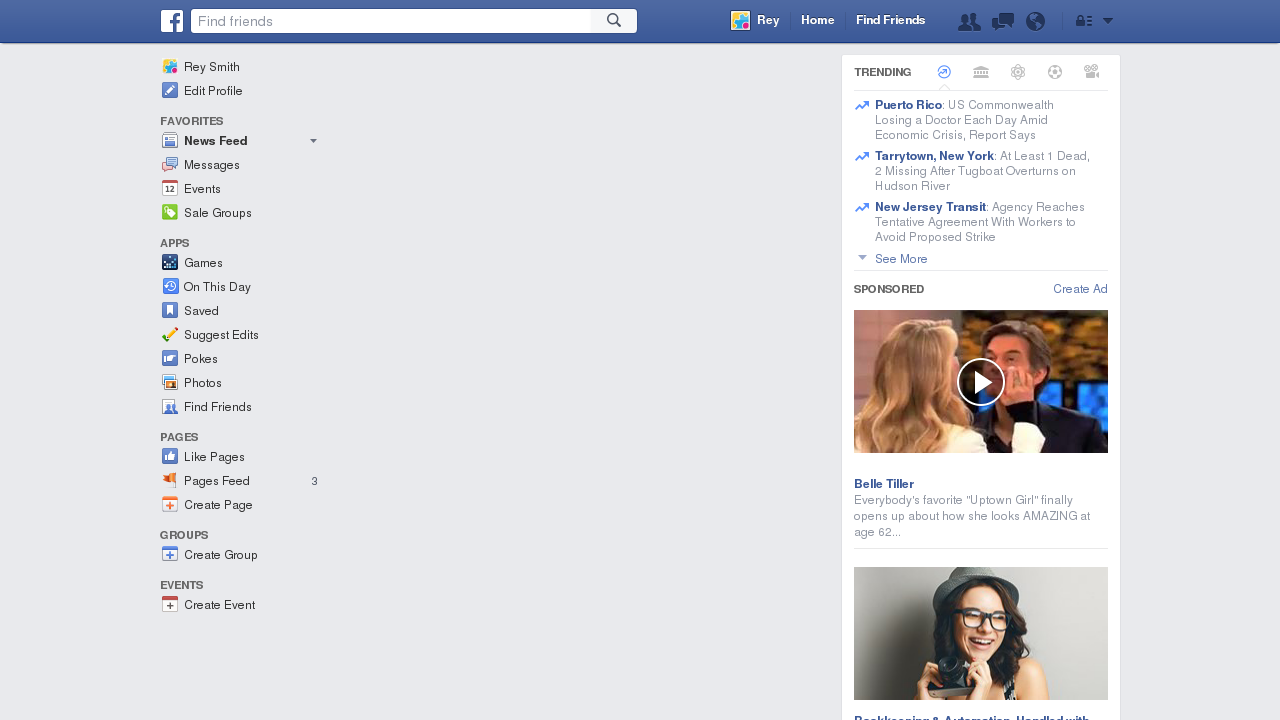The height and width of the screenshot is (720, 1280).
Task: Click the Find friends search field
Action: click(391, 21)
